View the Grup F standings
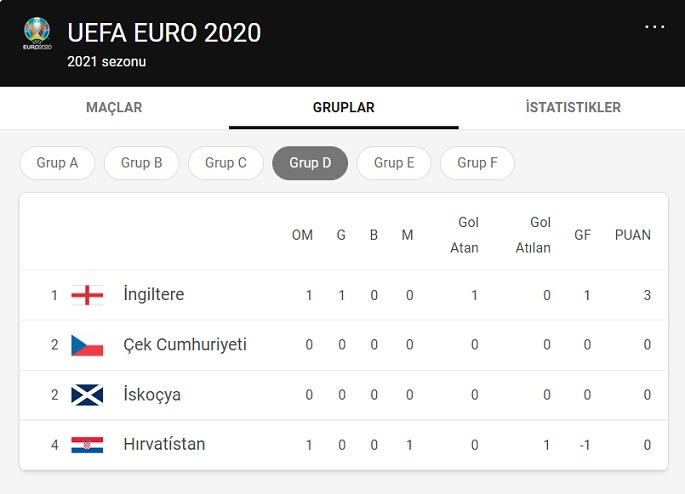 point(477,163)
